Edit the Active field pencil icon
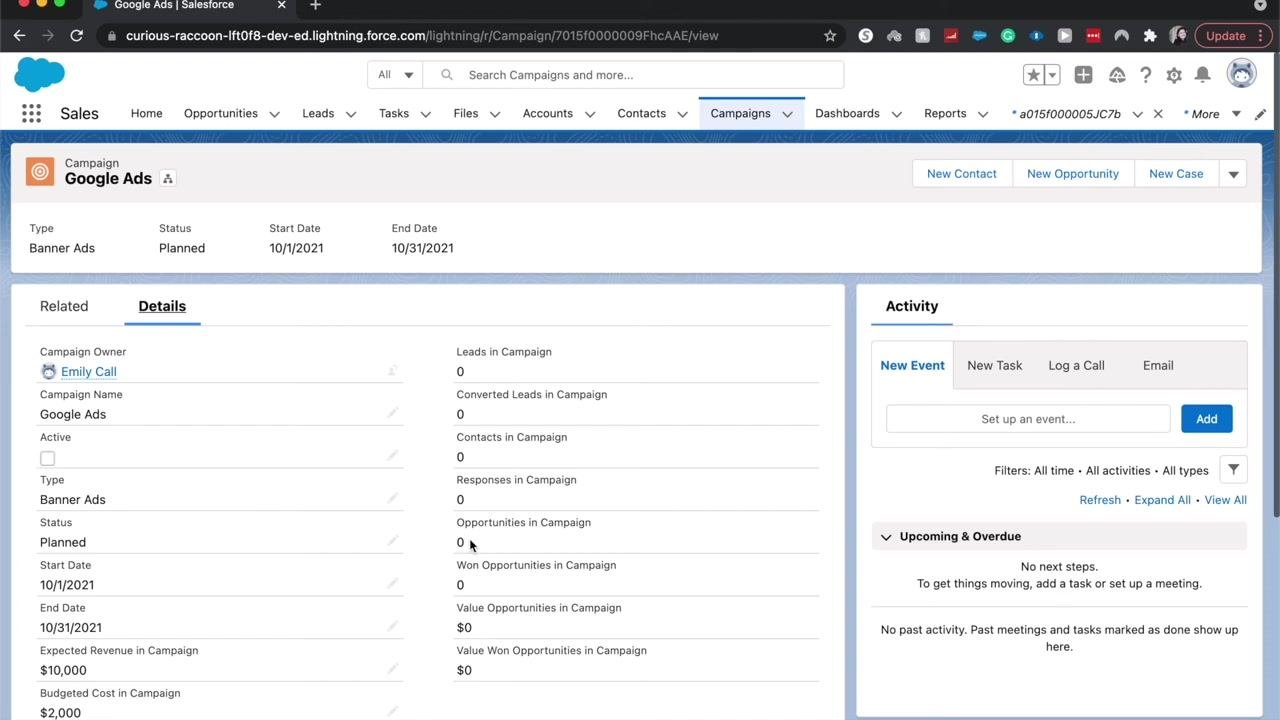Viewport: 1280px width, 720px height. [x=393, y=455]
